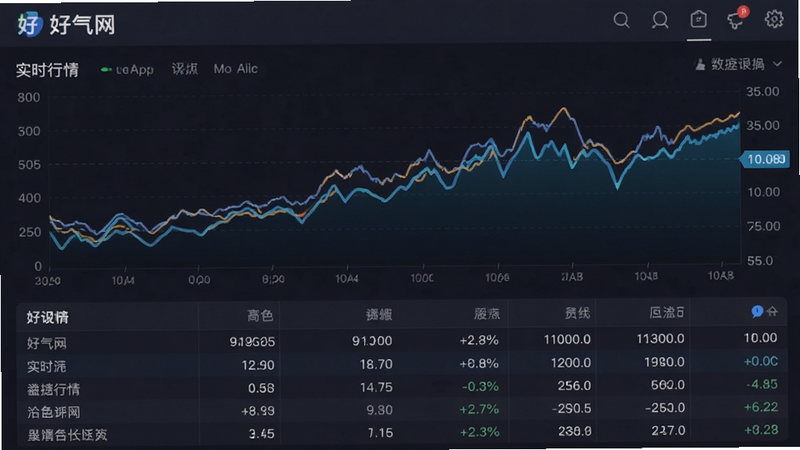Click the 高色 column header
This screenshot has height=450, width=800.
tap(260, 316)
